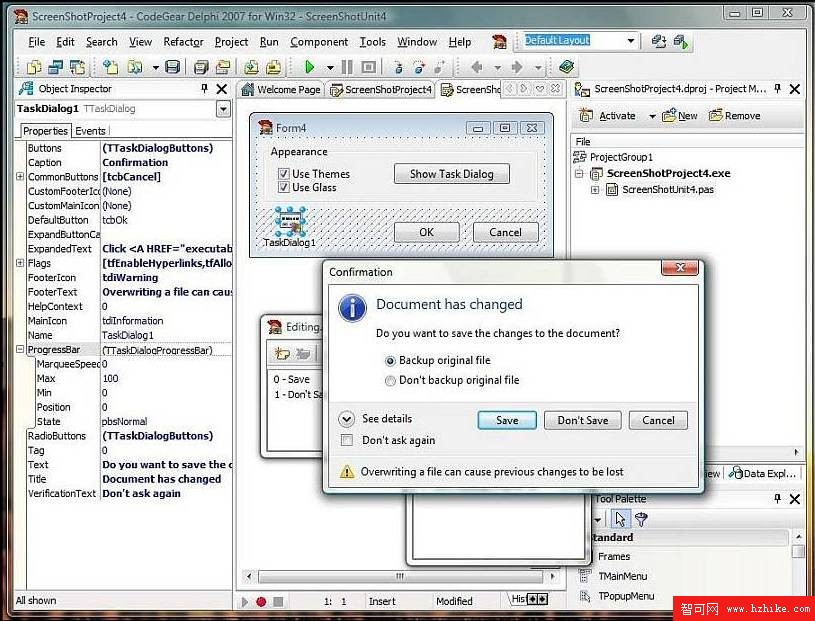Screen dimensions: 815x621
Task: Switch to the Events tab
Action: point(90,131)
